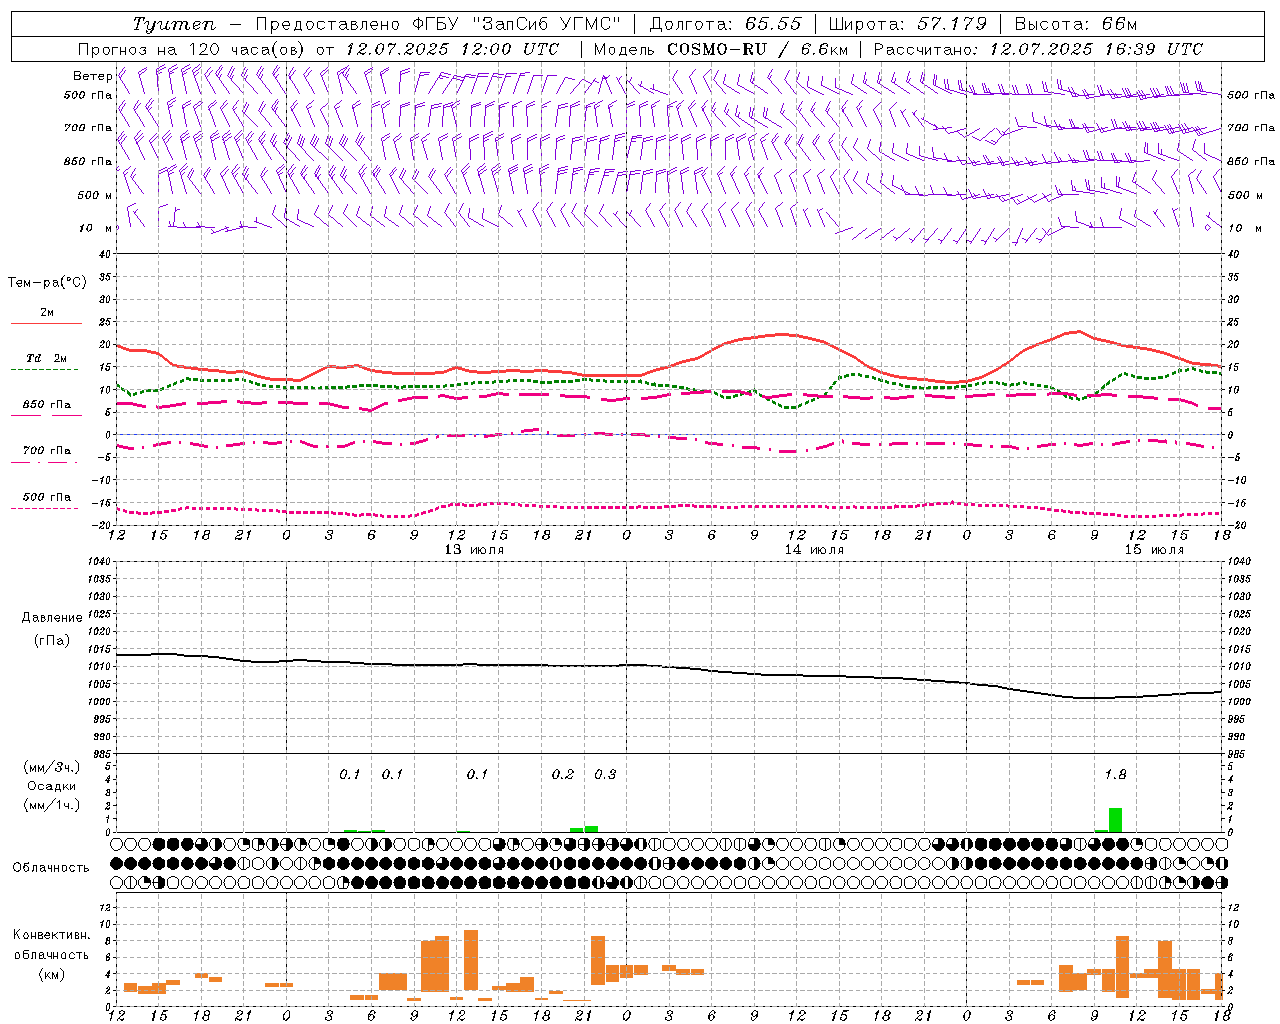This screenshot has width=1280, height=1024.
Task: Click the Конвективн. облачность label
Action: [x=51, y=944]
